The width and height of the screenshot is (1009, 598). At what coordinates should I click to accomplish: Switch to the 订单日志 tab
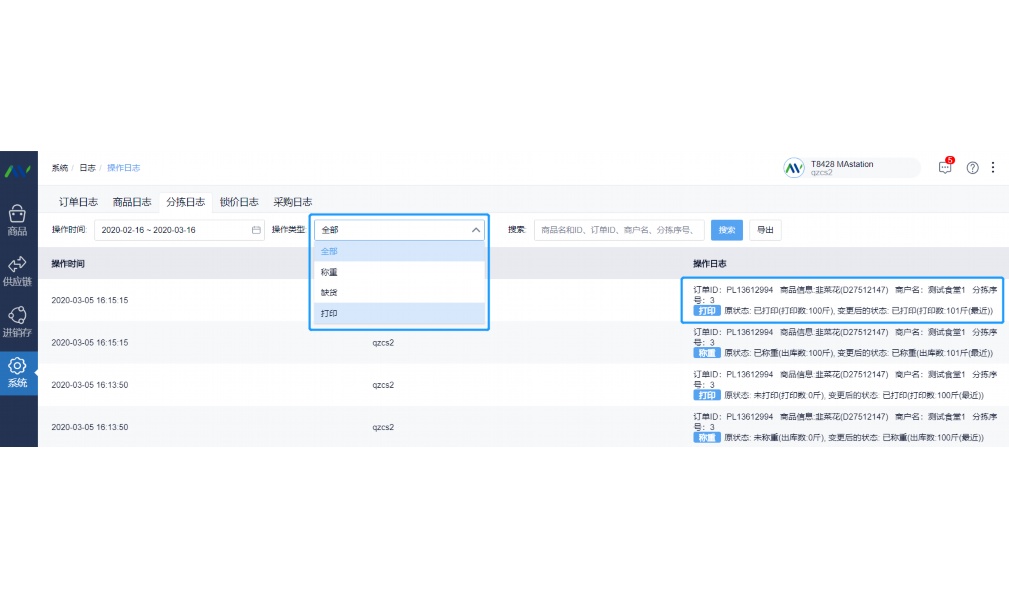click(x=78, y=201)
